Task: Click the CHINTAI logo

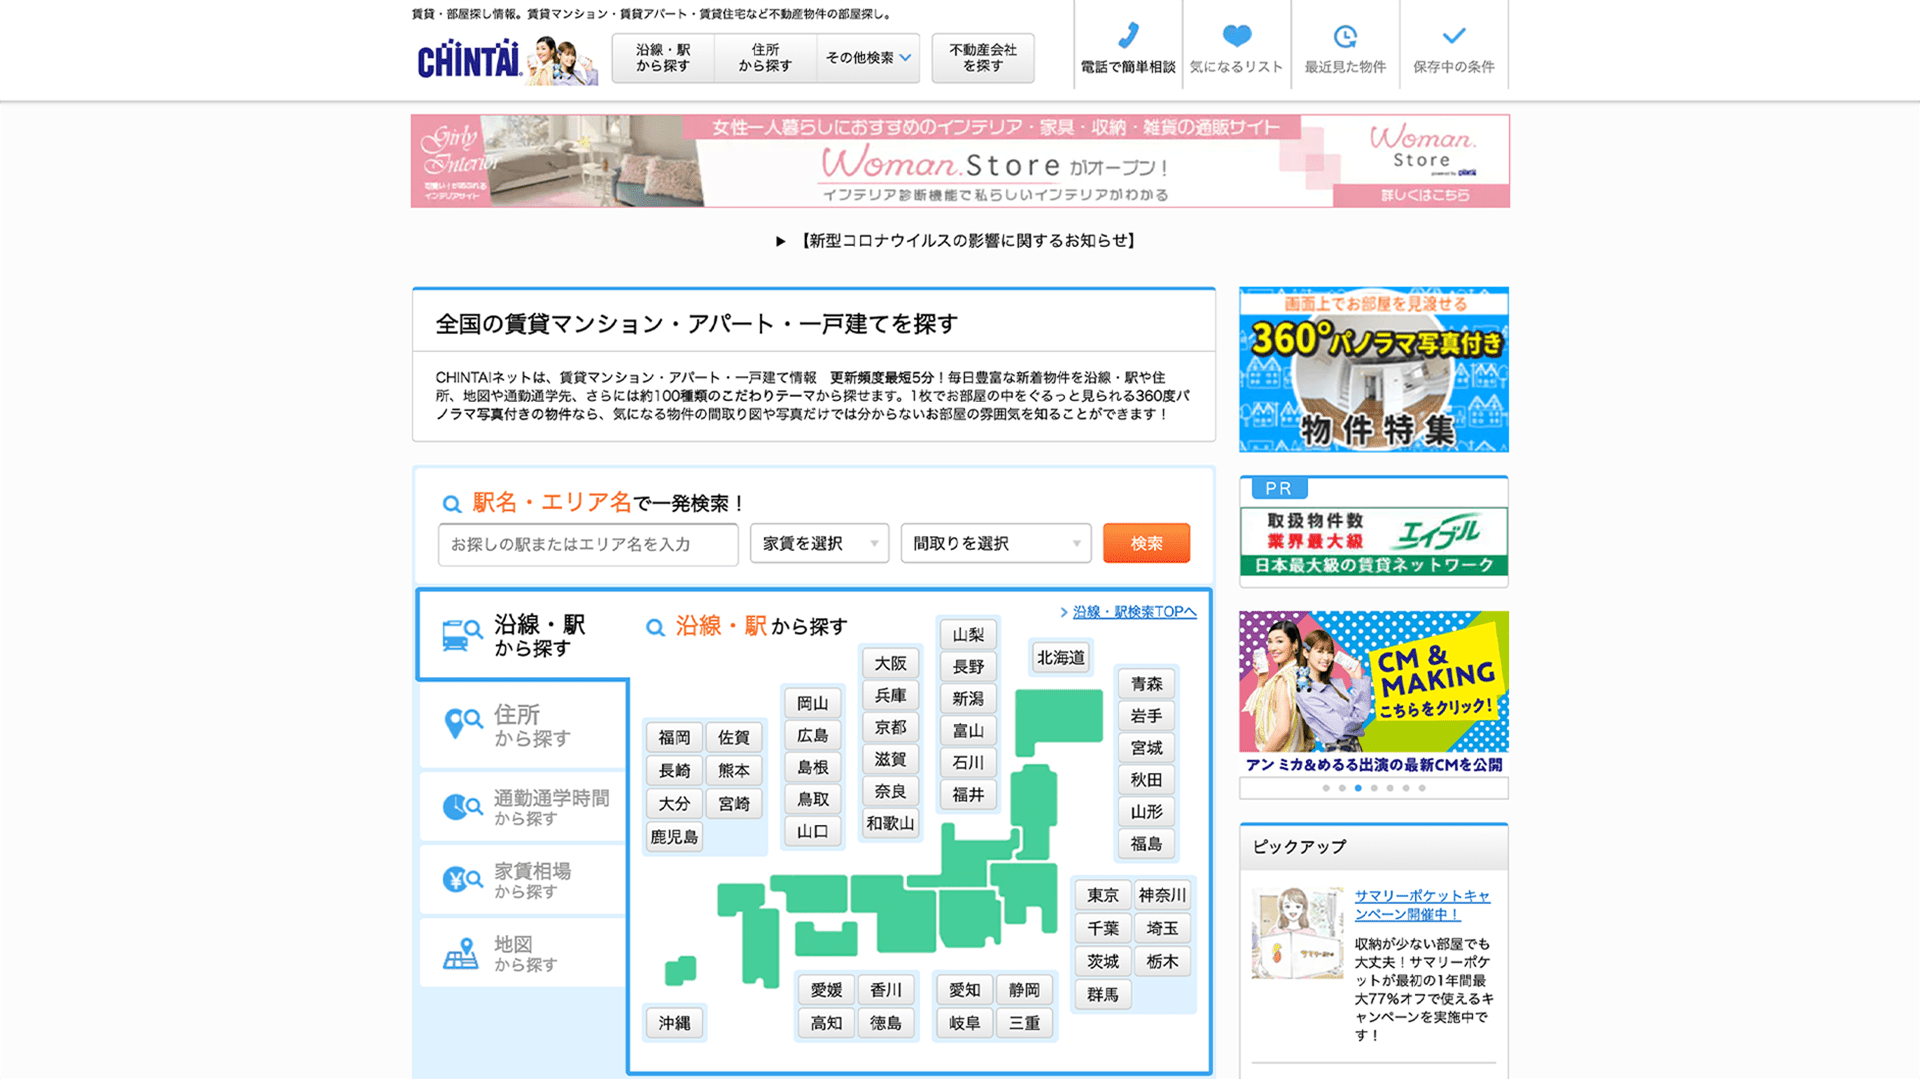Action: (469, 60)
